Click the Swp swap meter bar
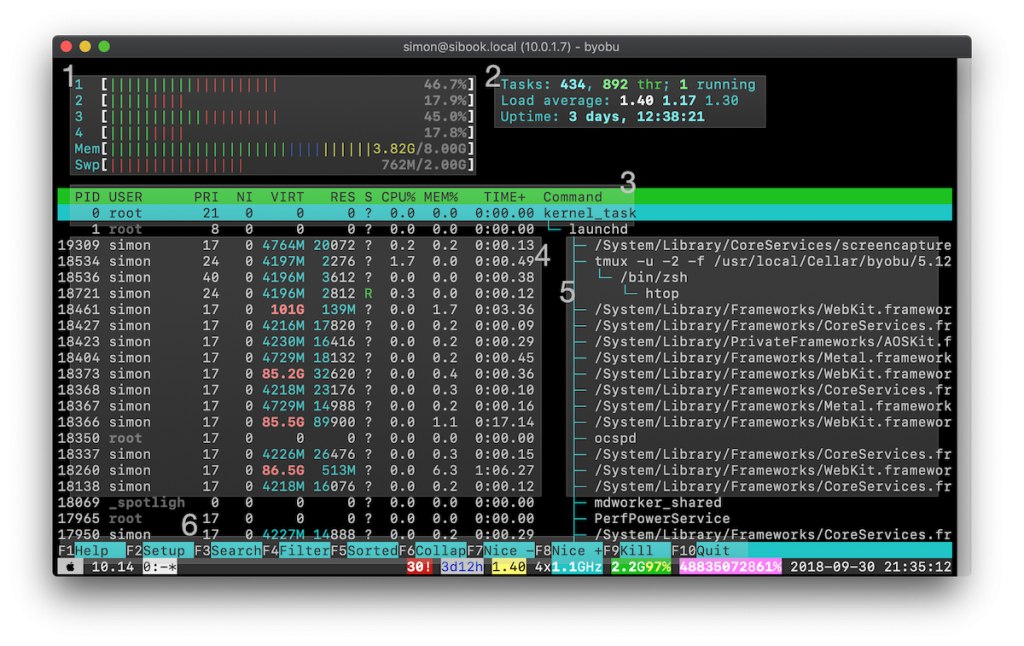 click(274, 165)
